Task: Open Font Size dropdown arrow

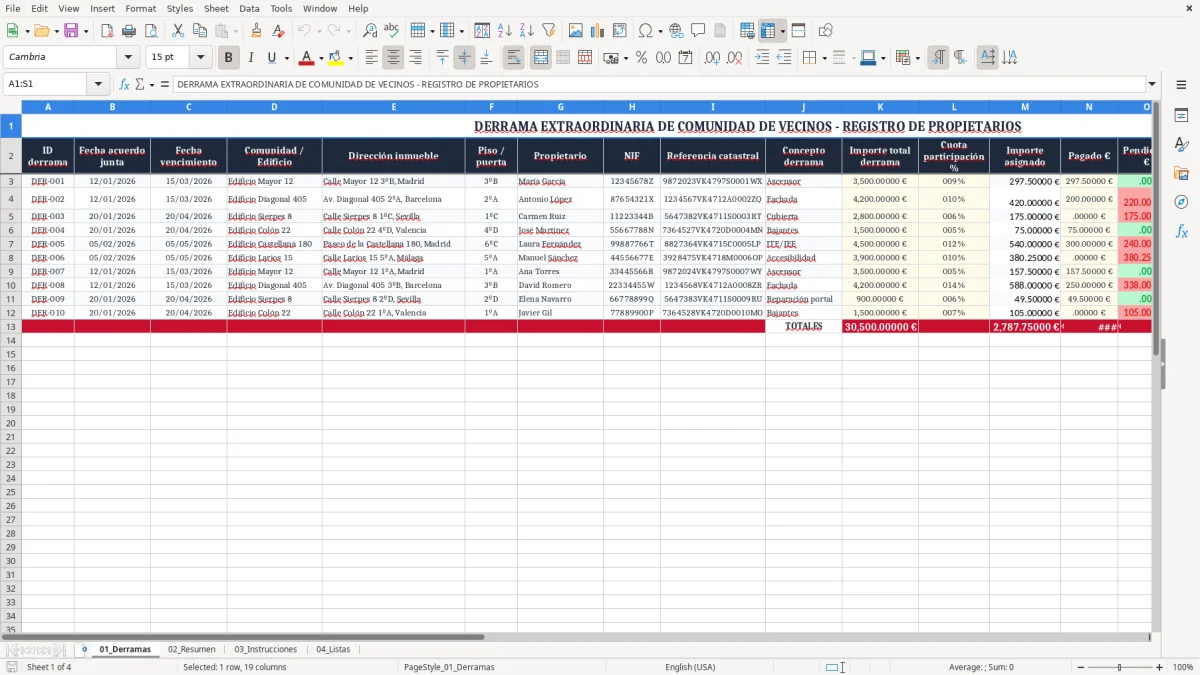Action: (200, 57)
